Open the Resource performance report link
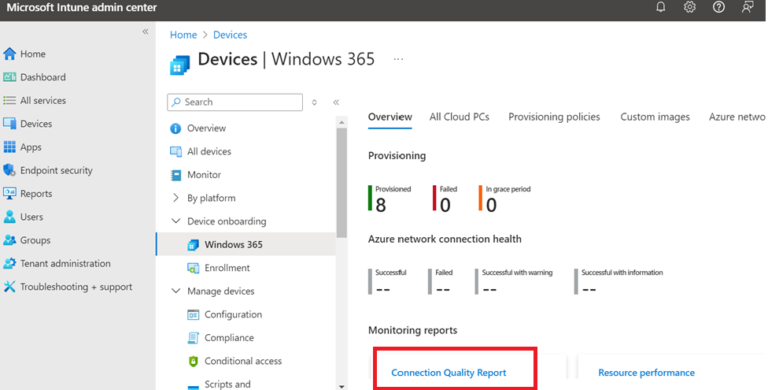The height and width of the screenshot is (390, 768). [x=647, y=373]
